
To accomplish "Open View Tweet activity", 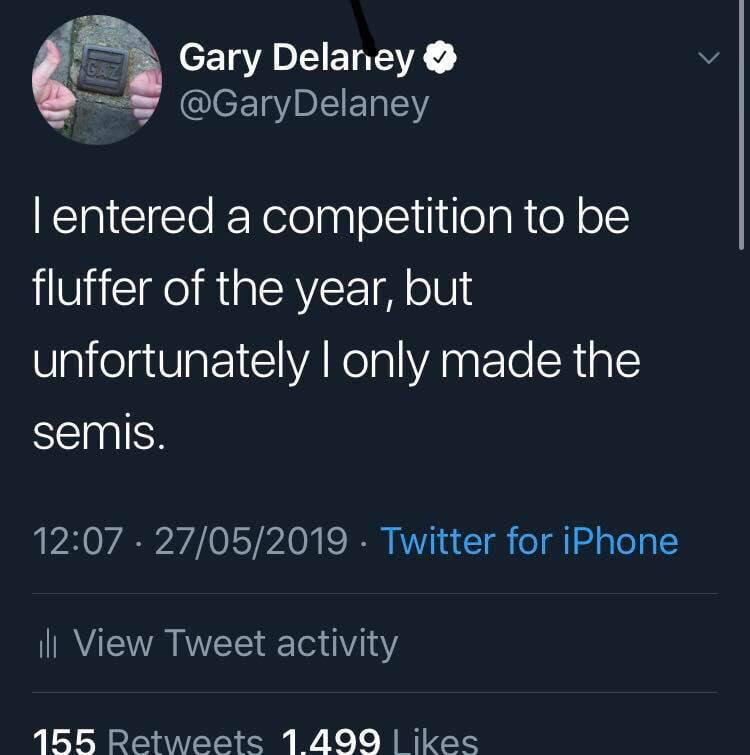I will point(235,643).
